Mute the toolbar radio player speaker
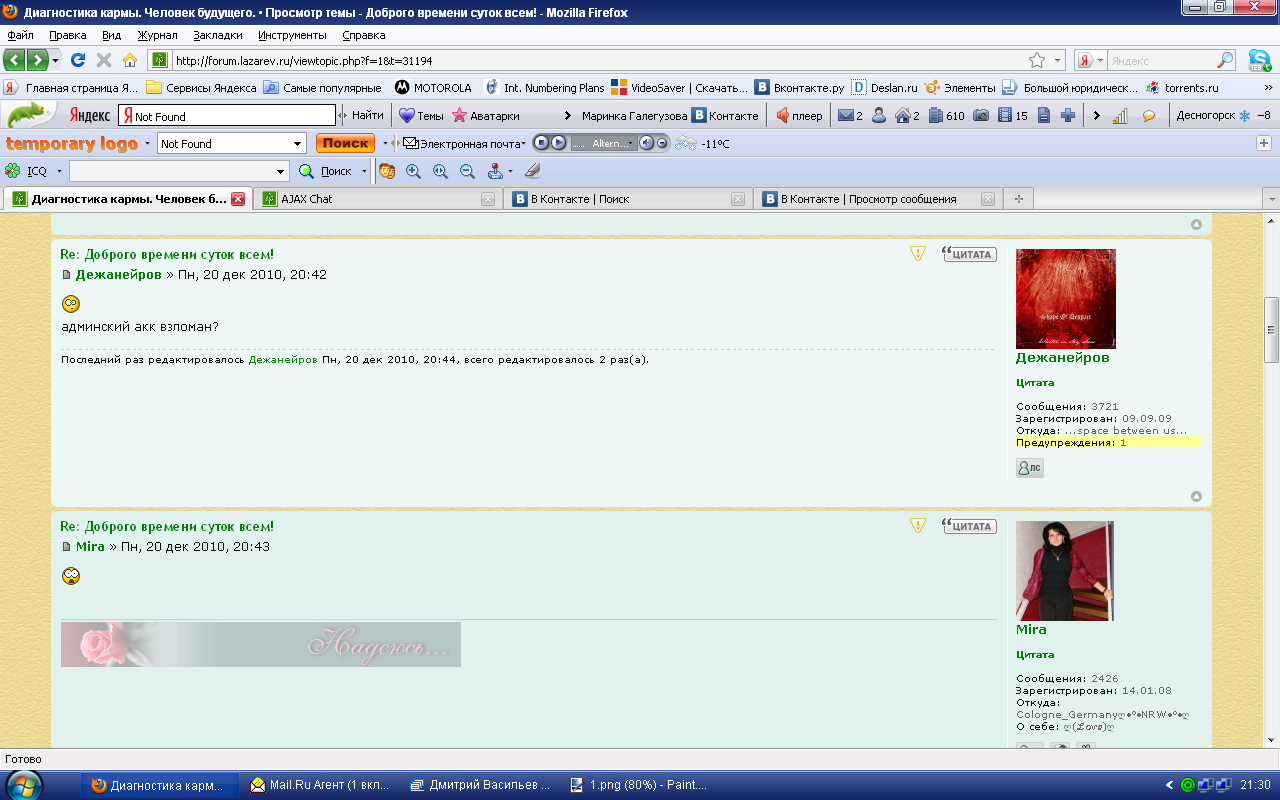 click(x=646, y=143)
